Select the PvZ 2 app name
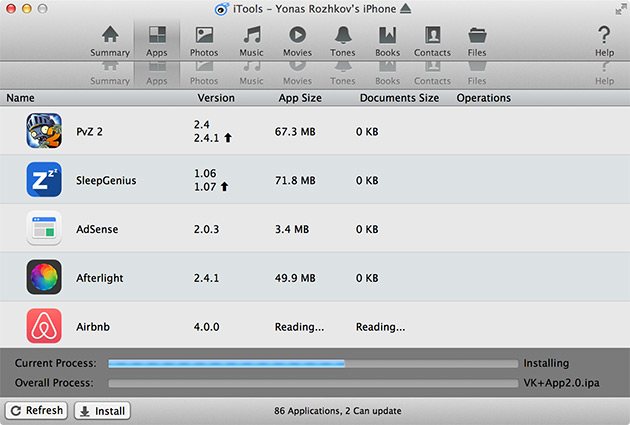This screenshot has width=630, height=425. pyautogui.click(x=89, y=132)
